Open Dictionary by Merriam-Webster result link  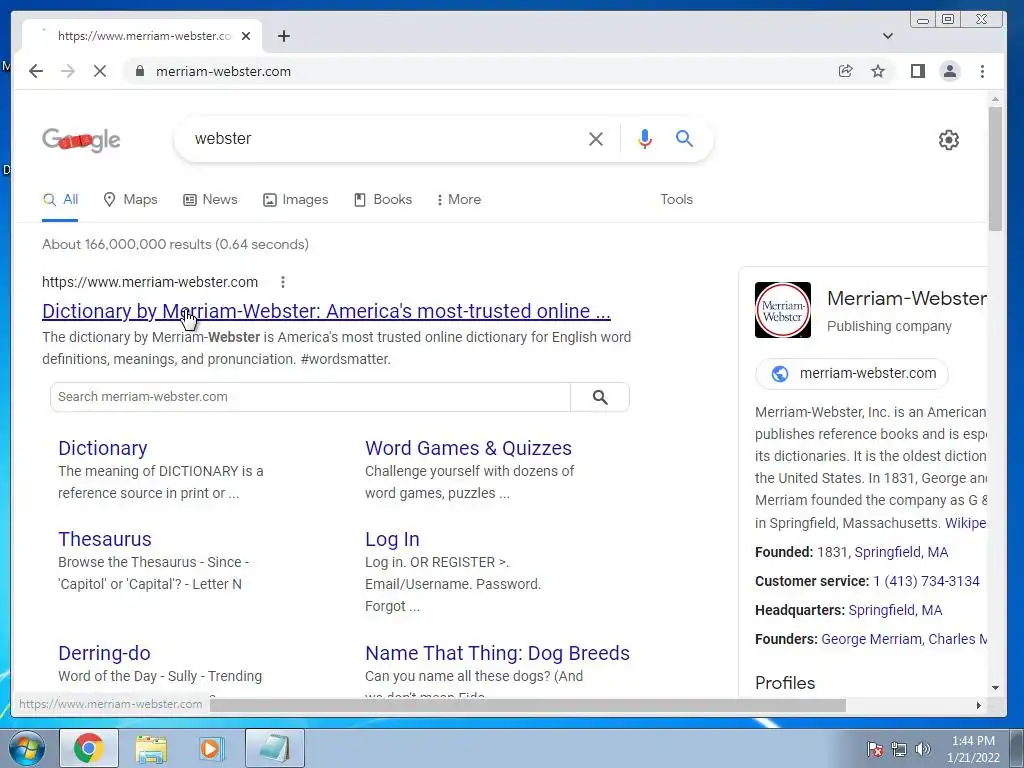326,312
